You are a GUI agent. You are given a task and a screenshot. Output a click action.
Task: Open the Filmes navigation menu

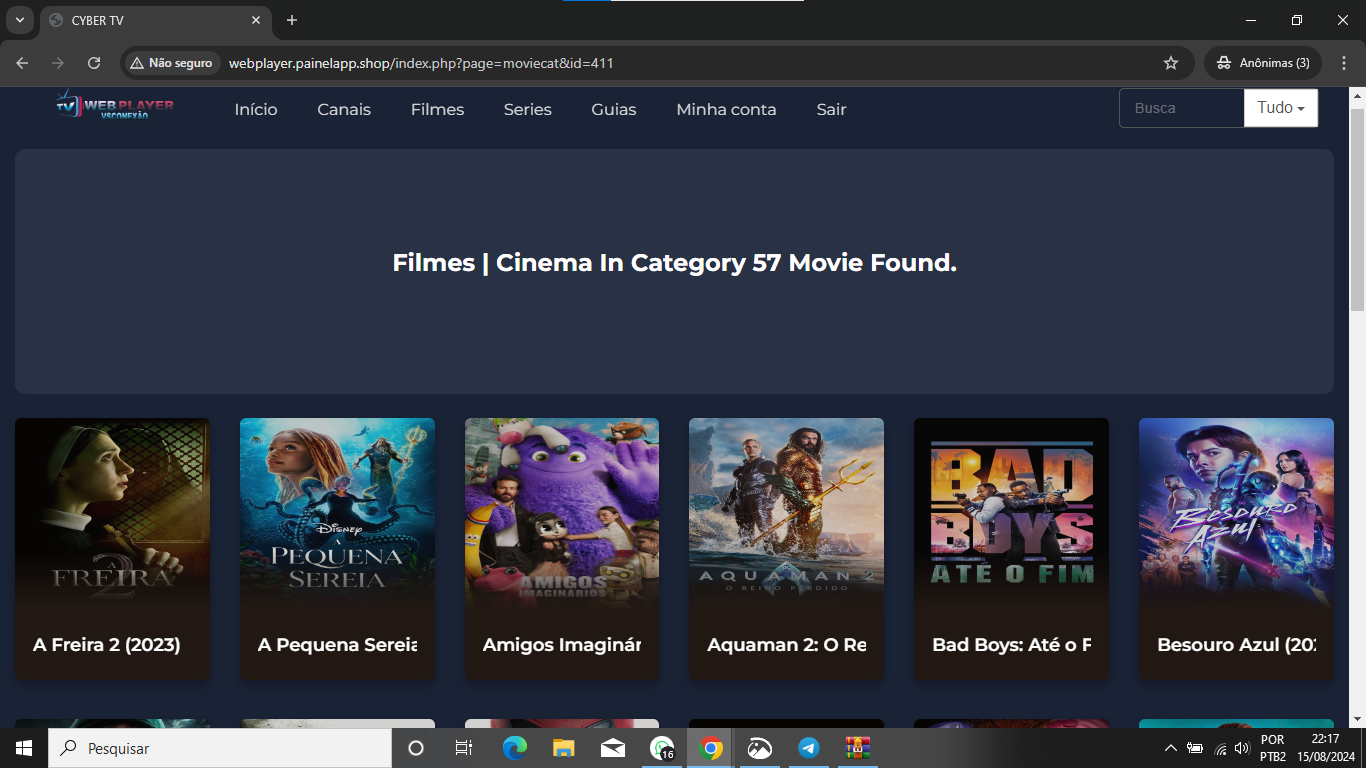pos(437,109)
